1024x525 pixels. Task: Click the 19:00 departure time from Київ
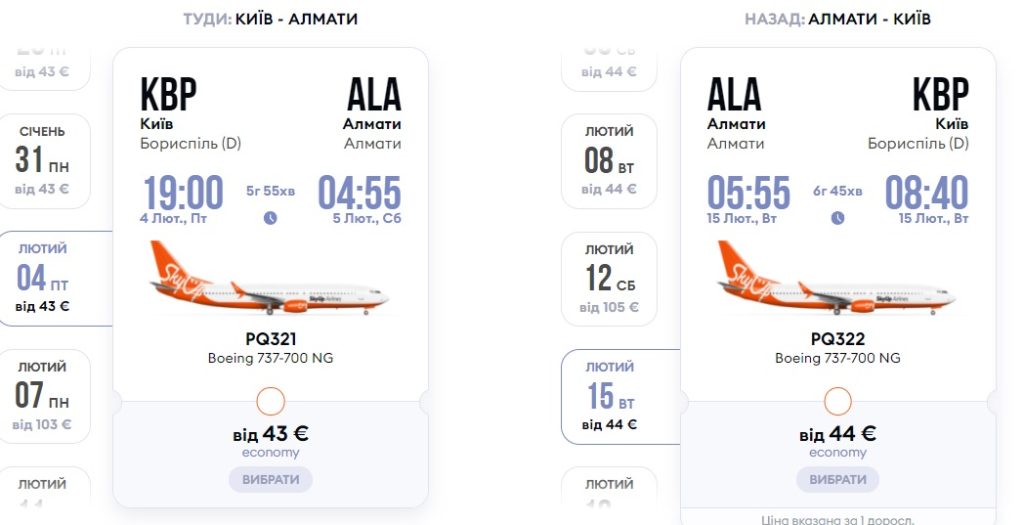pyautogui.click(x=183, y=192)
